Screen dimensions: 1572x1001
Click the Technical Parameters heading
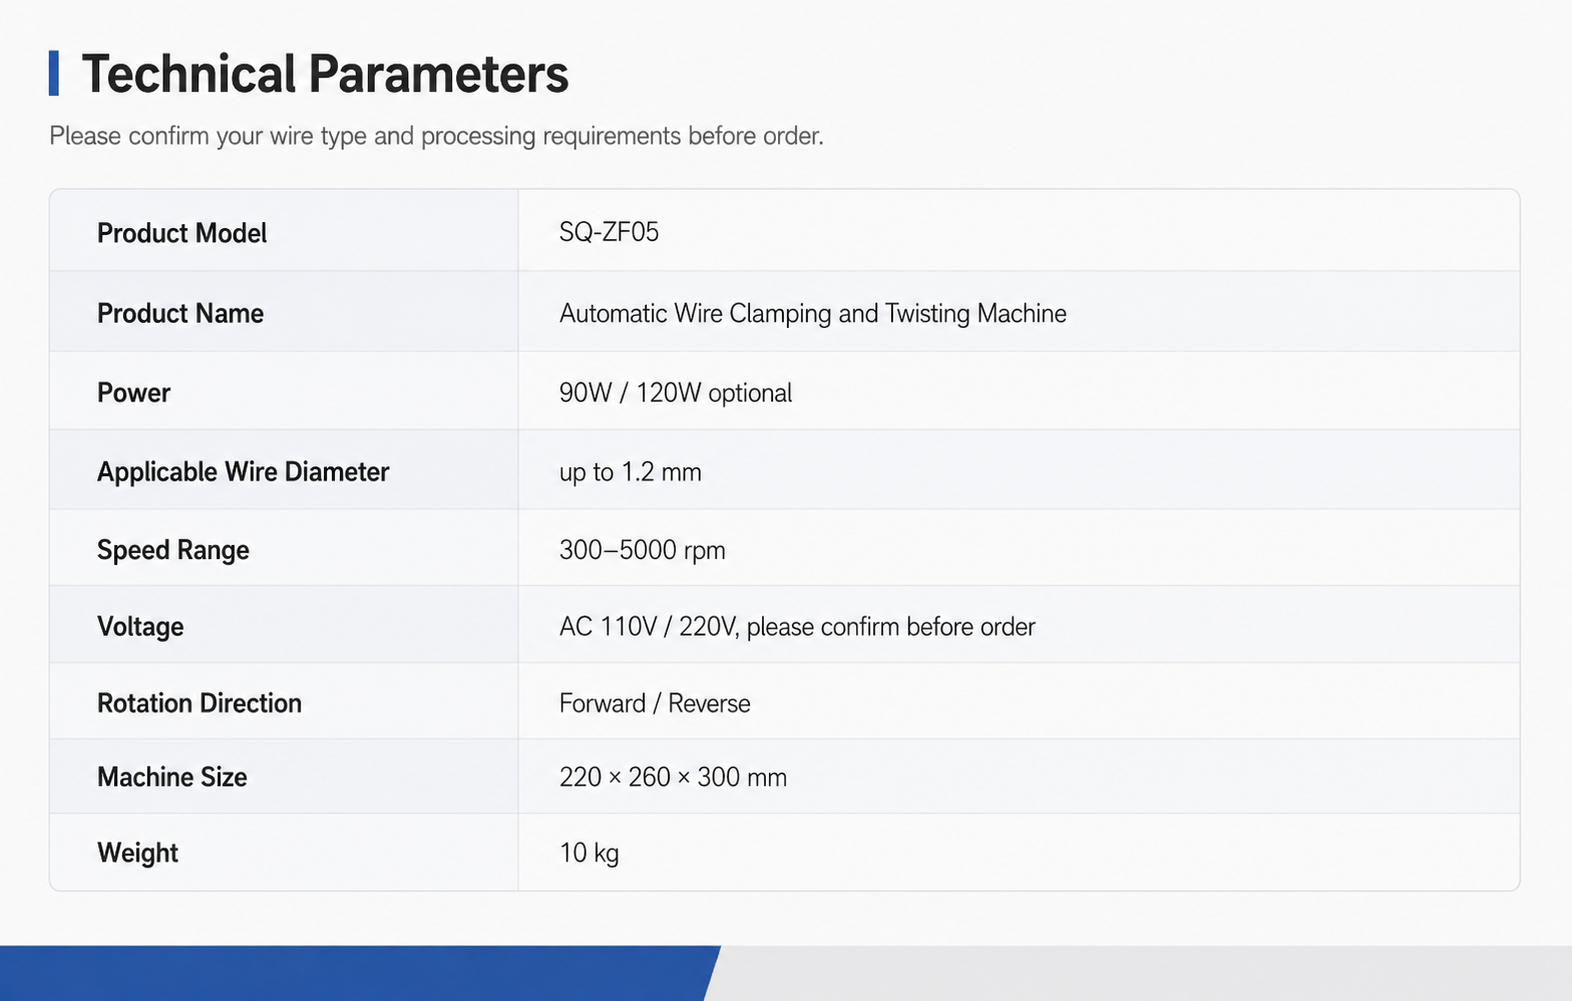(325, 74)
